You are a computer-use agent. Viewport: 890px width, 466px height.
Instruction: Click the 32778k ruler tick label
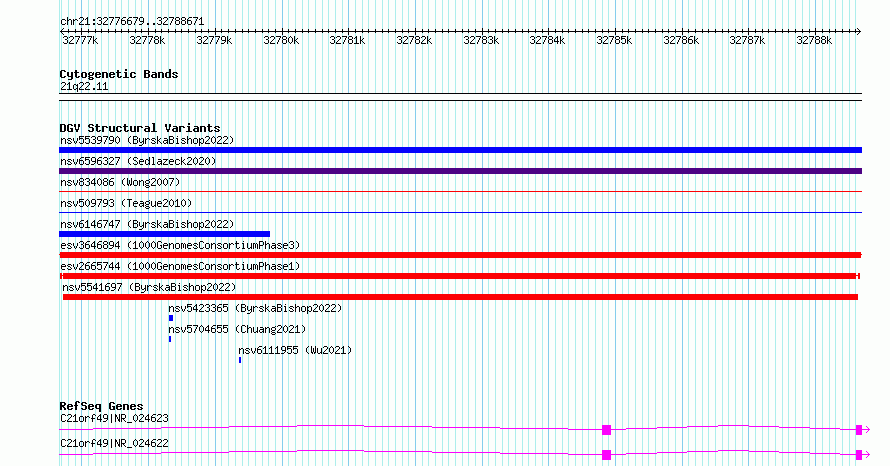click(147, 40)
